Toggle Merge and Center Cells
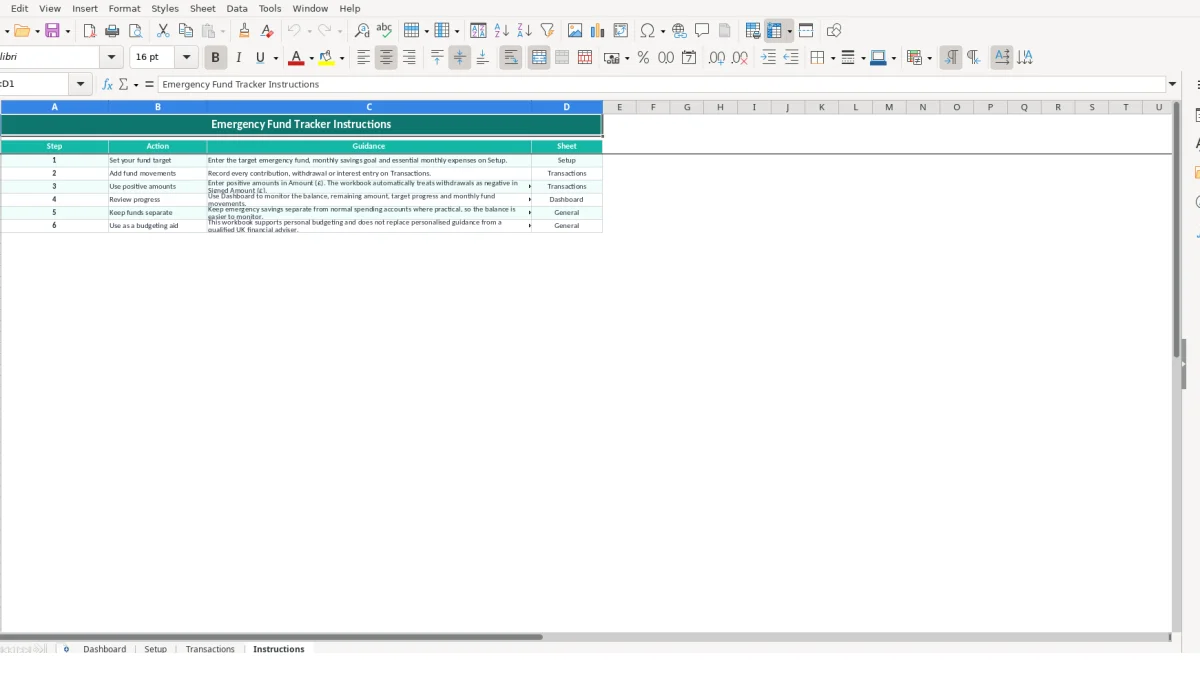Image resolution: width=1200 pixels, height=675 pixels. click(x=539, y=58)
